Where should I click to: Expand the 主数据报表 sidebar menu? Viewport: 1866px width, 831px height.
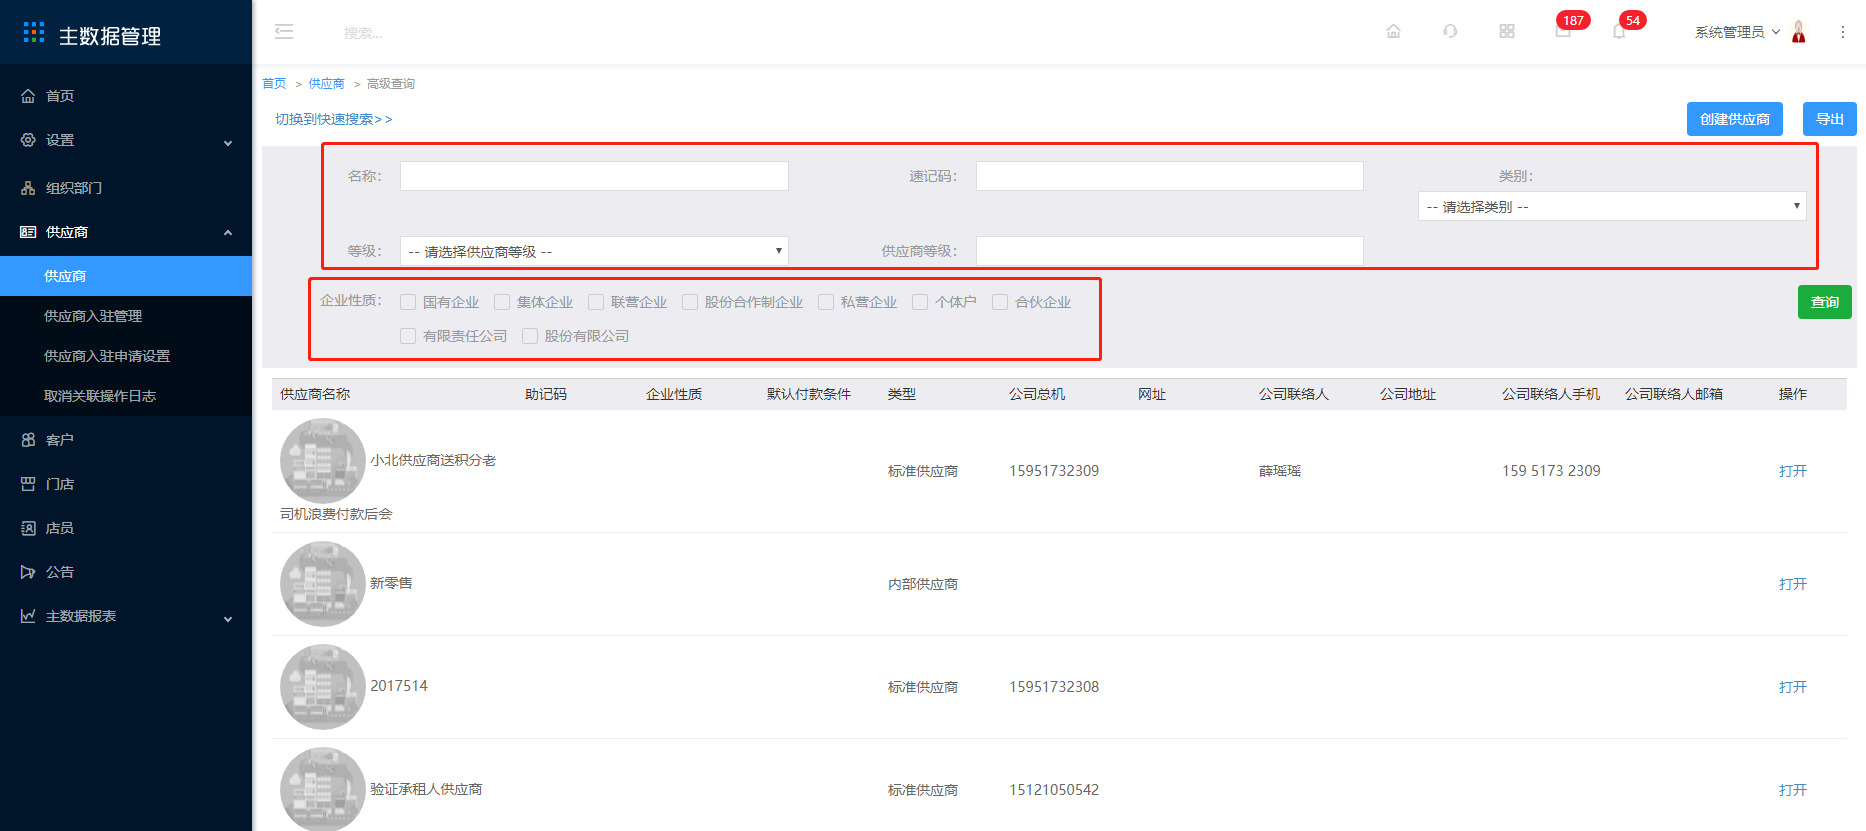tap(126, 616)
